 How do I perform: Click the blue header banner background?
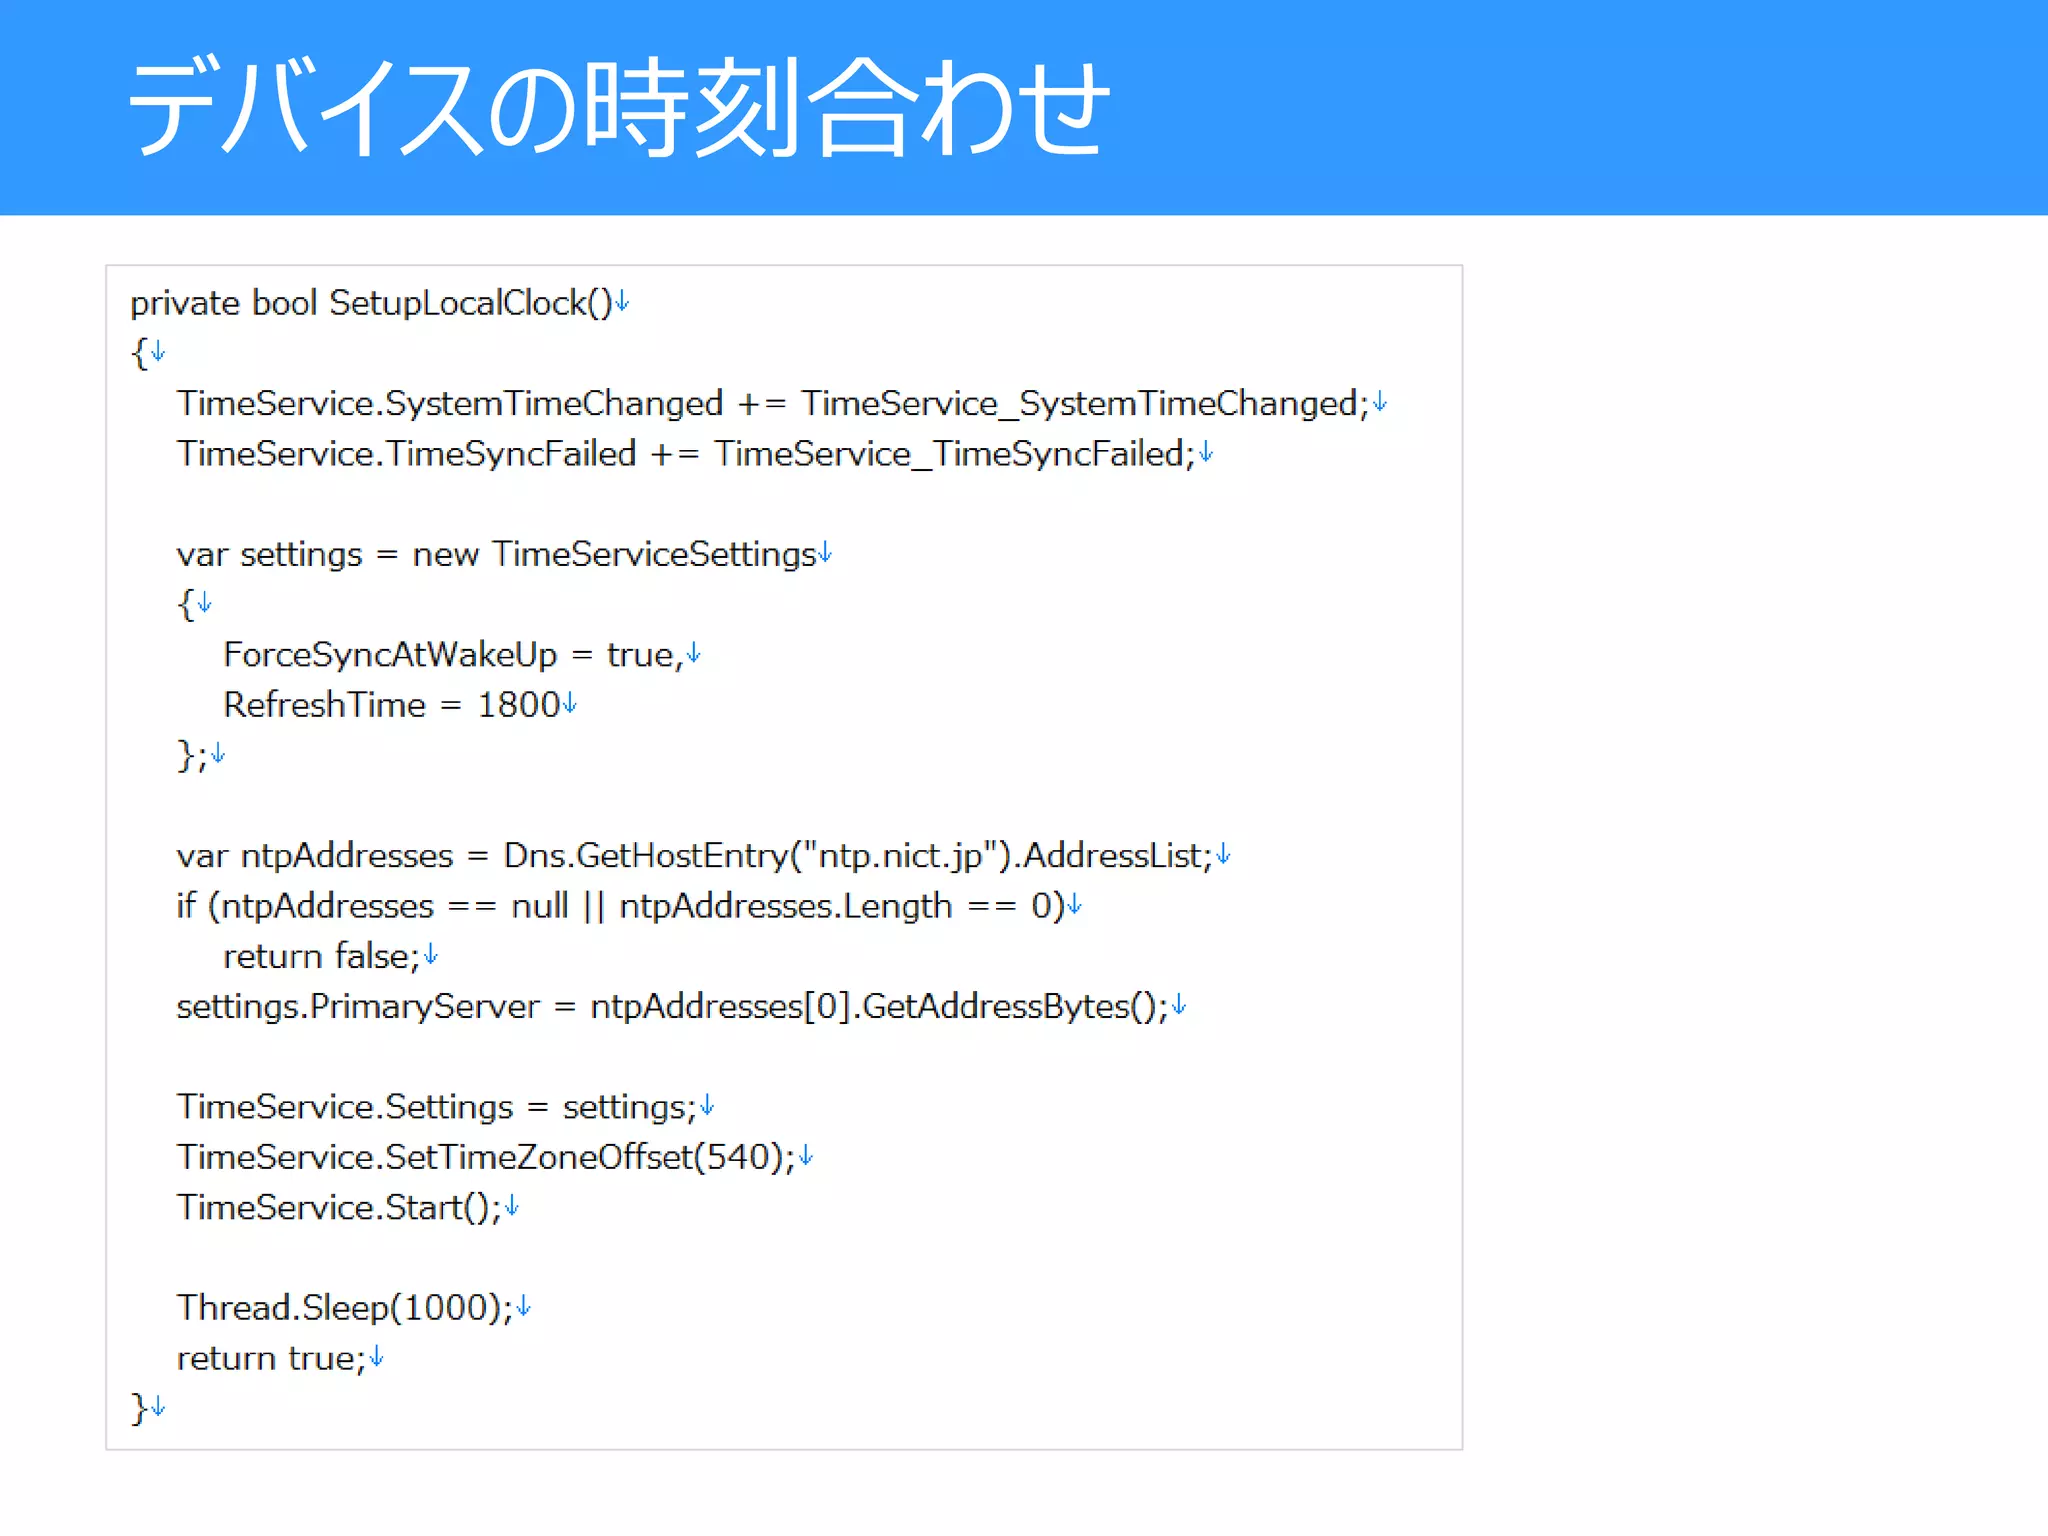click(x=1600, y=108)
